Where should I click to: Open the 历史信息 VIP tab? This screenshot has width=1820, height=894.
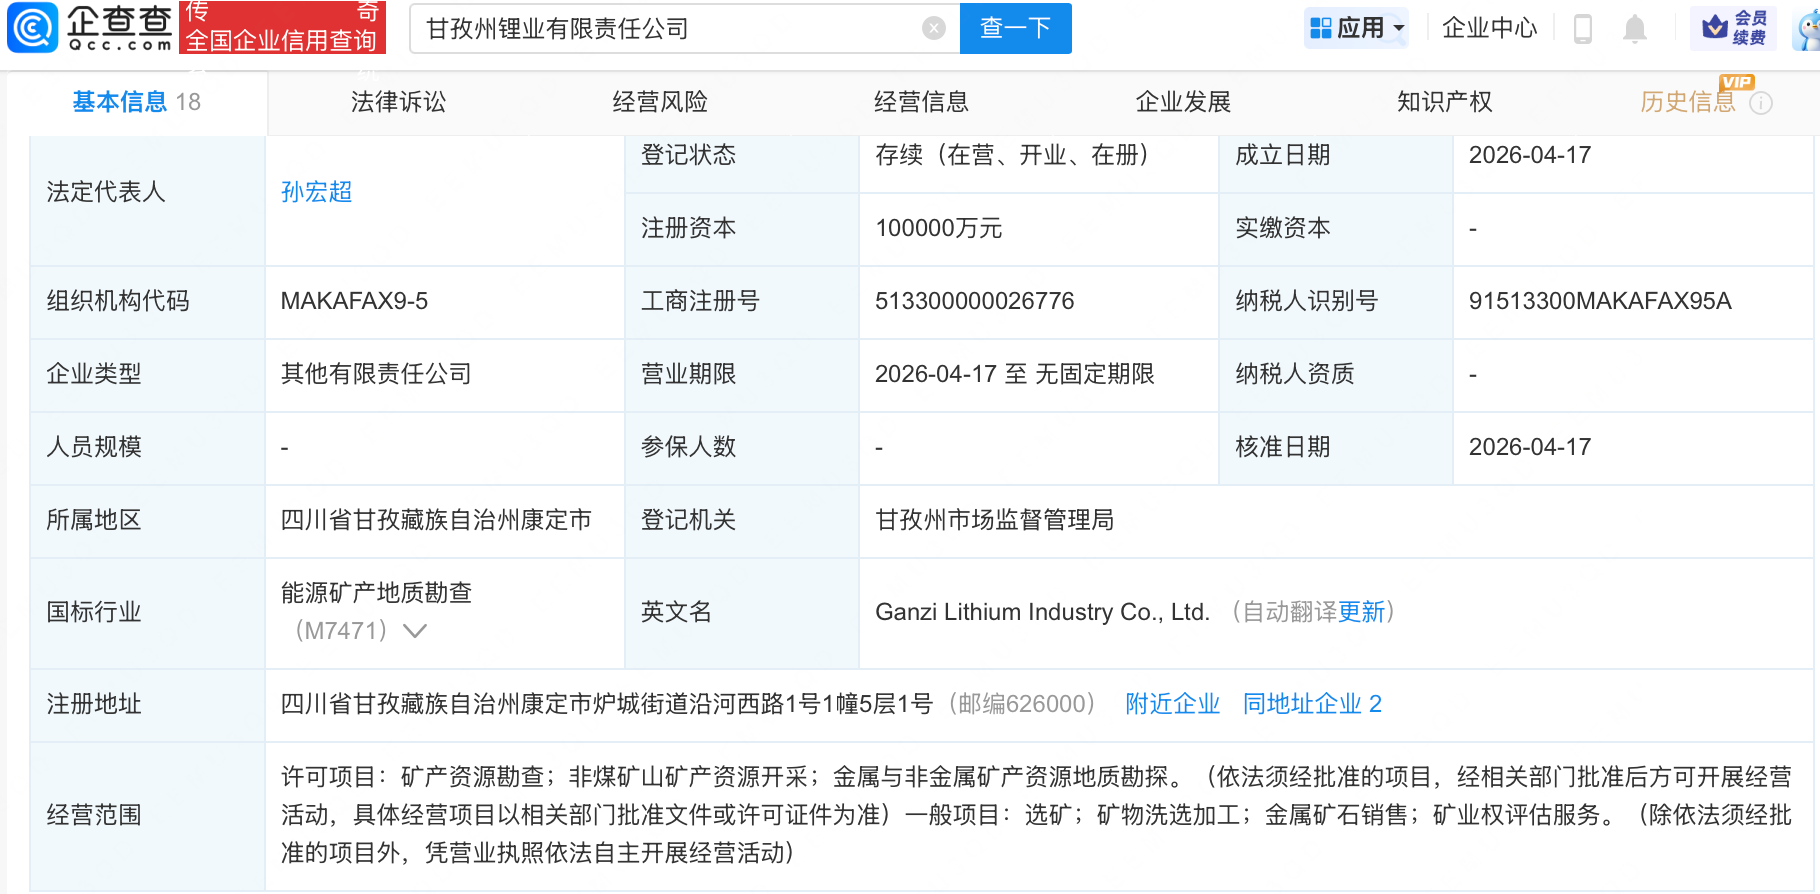1687,102
